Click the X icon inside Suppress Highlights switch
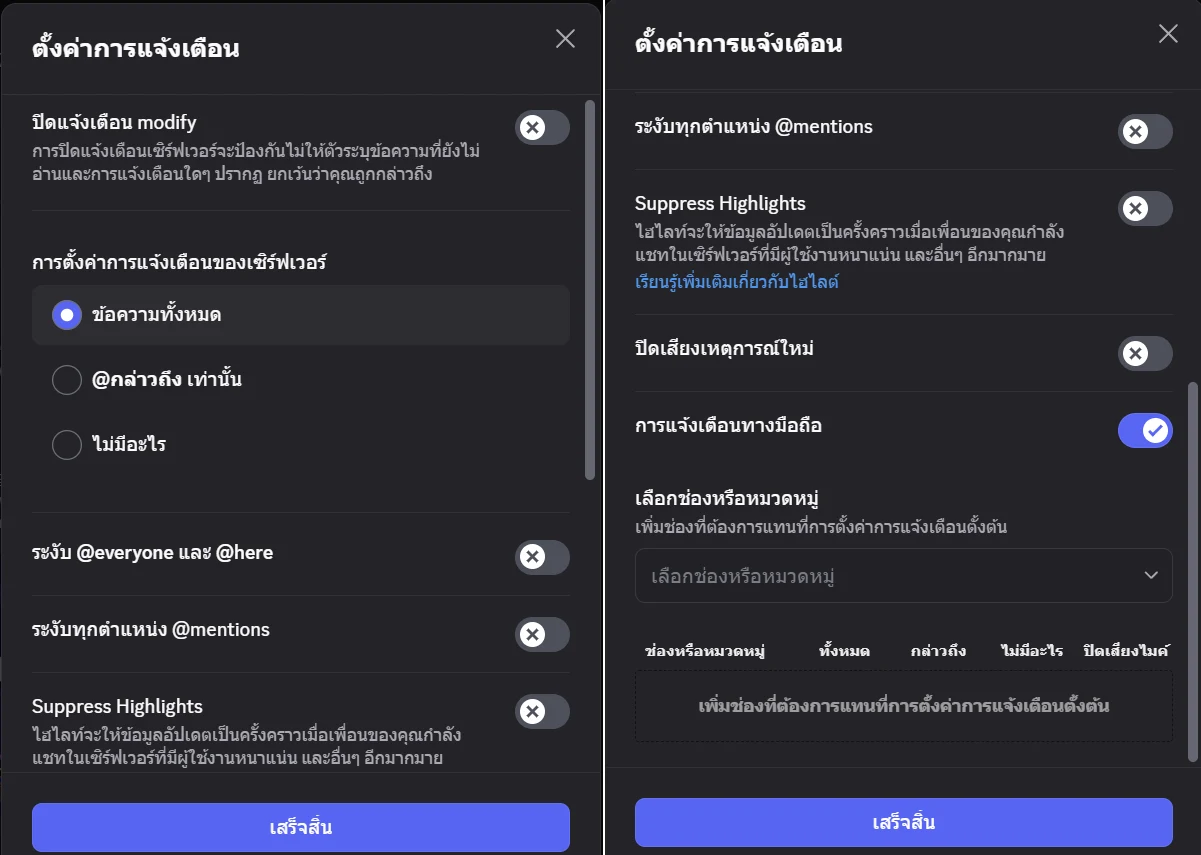This screenshot has height=855, width=1201. click(x=1137, y=208)
